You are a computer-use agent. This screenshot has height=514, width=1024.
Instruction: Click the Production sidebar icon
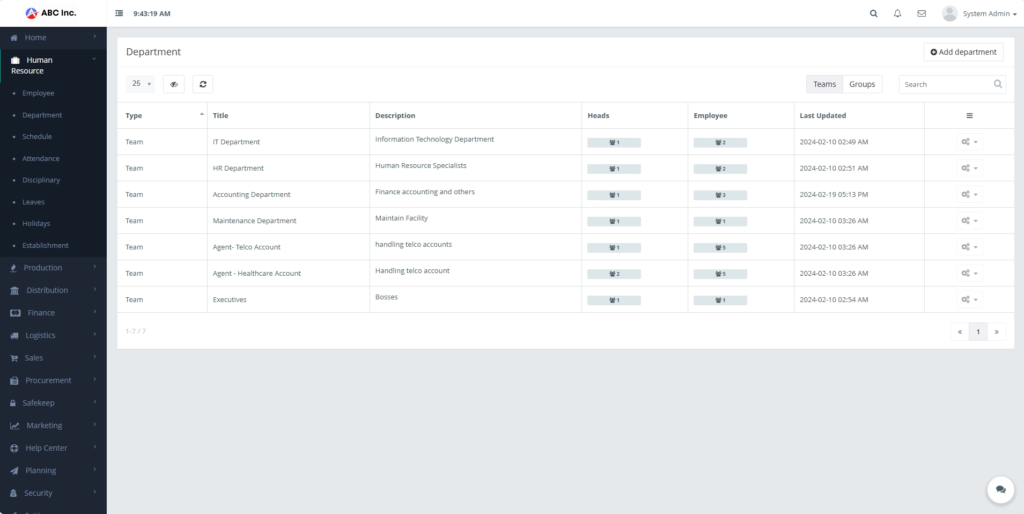[14, 268]
